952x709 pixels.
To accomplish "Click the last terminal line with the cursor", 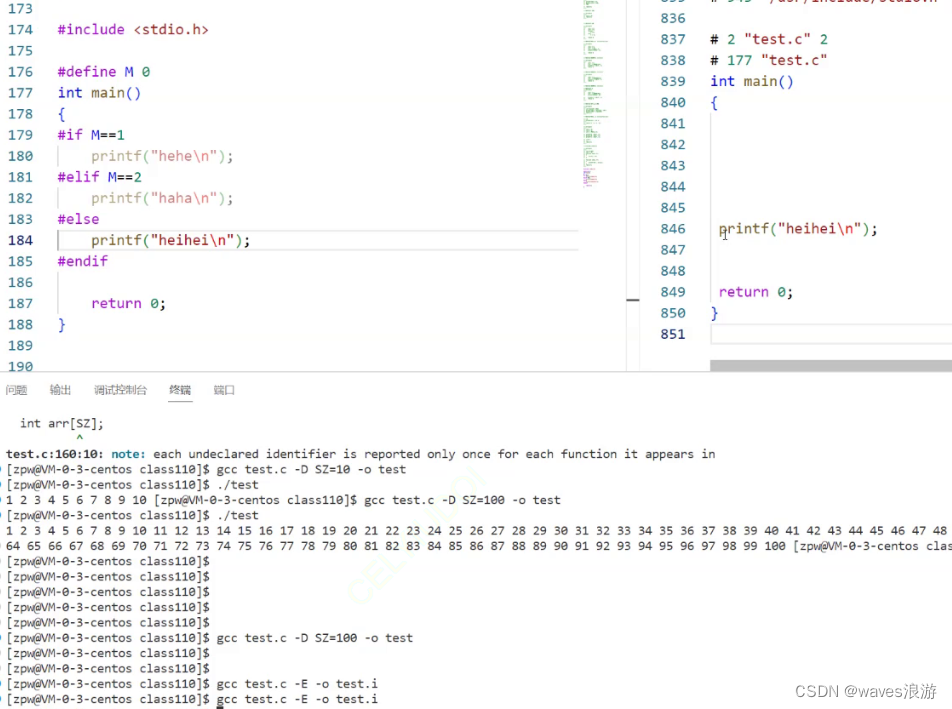I will click(x=192, y=699).
